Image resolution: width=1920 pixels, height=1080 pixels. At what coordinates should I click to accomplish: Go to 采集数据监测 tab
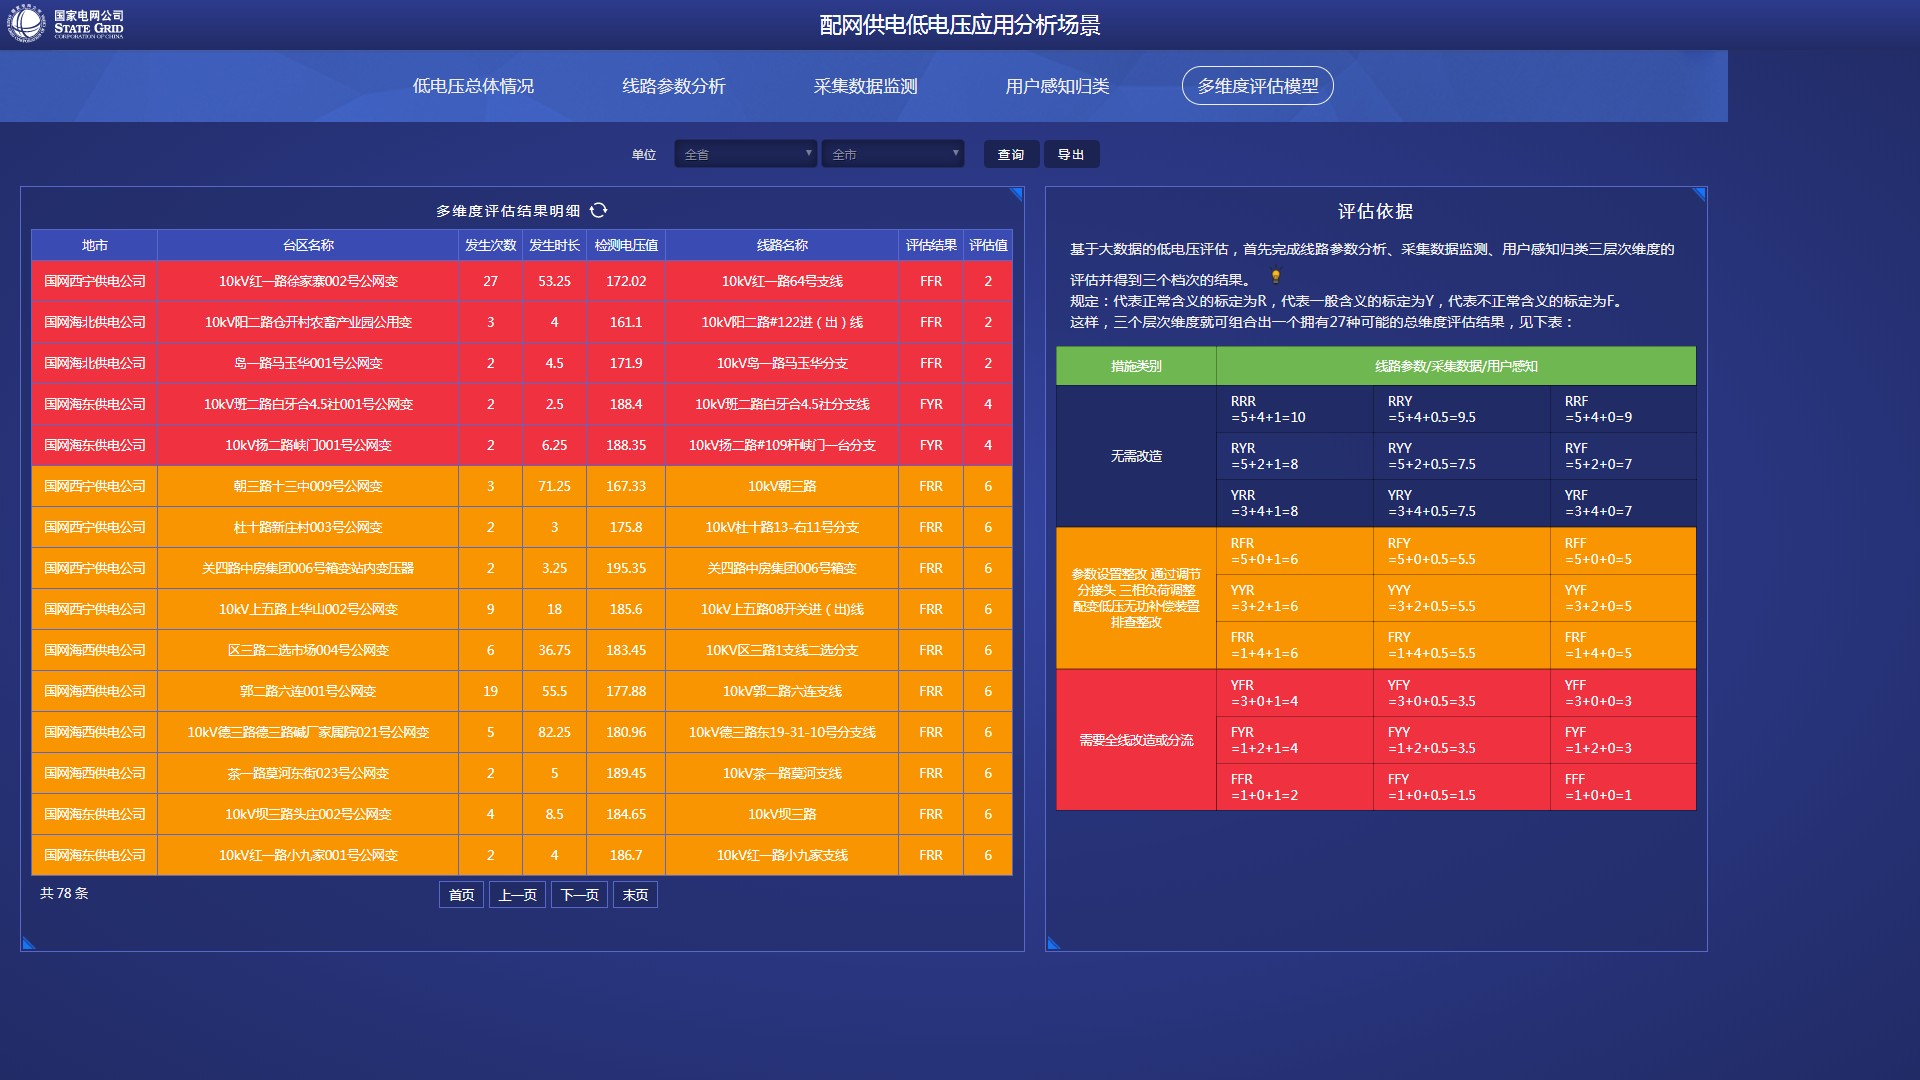coord(865,86)
